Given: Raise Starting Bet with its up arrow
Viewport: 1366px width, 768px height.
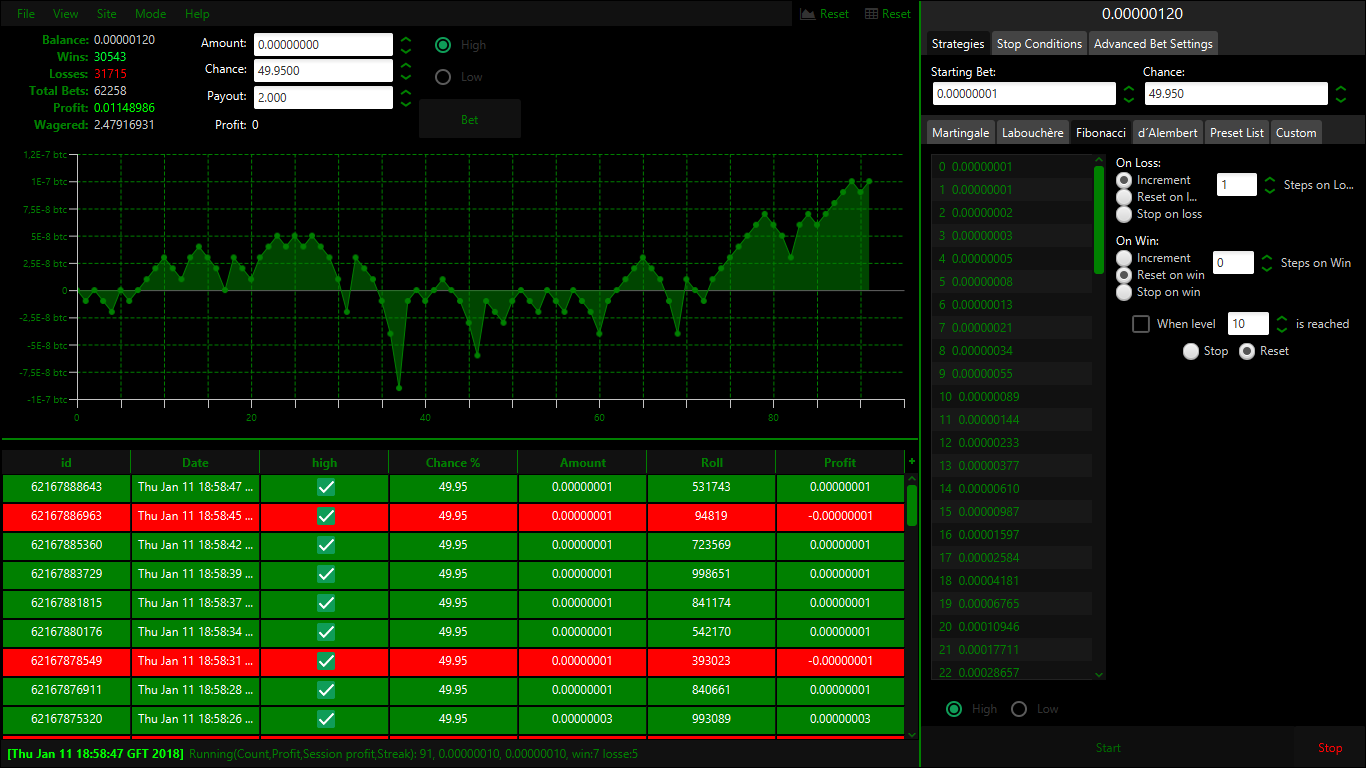Looking at the screenshot, I should 1129,88.
